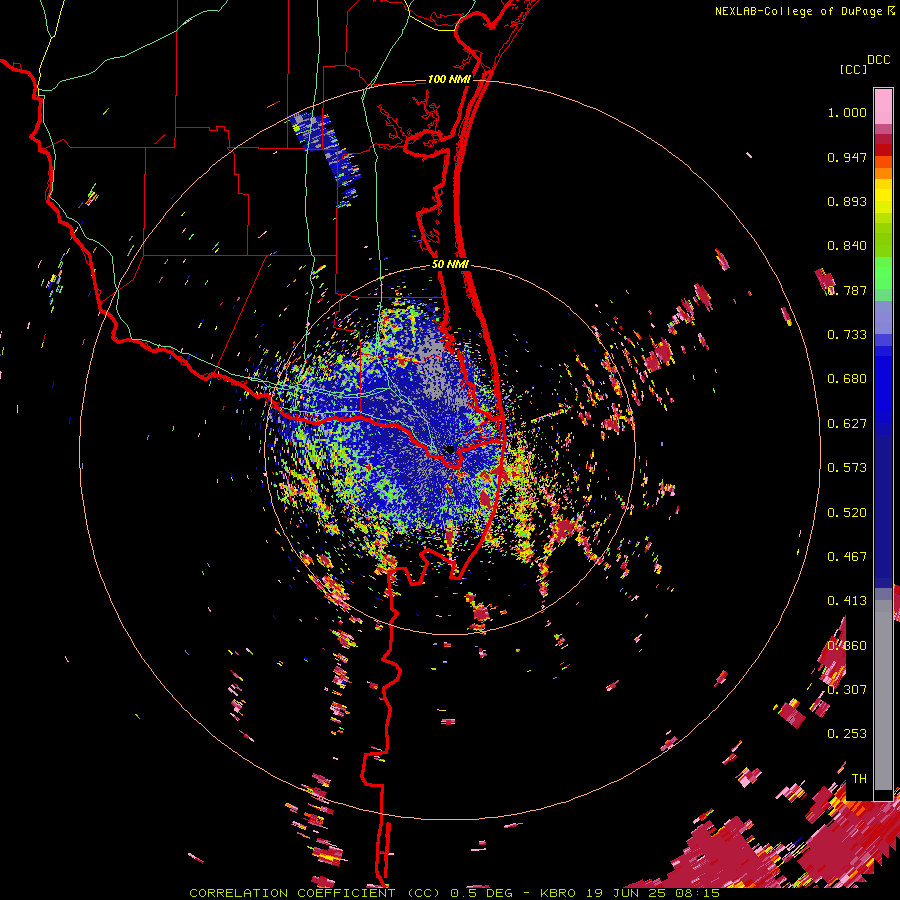Select the 0.947 color scale value

click(x=847, y=157)
